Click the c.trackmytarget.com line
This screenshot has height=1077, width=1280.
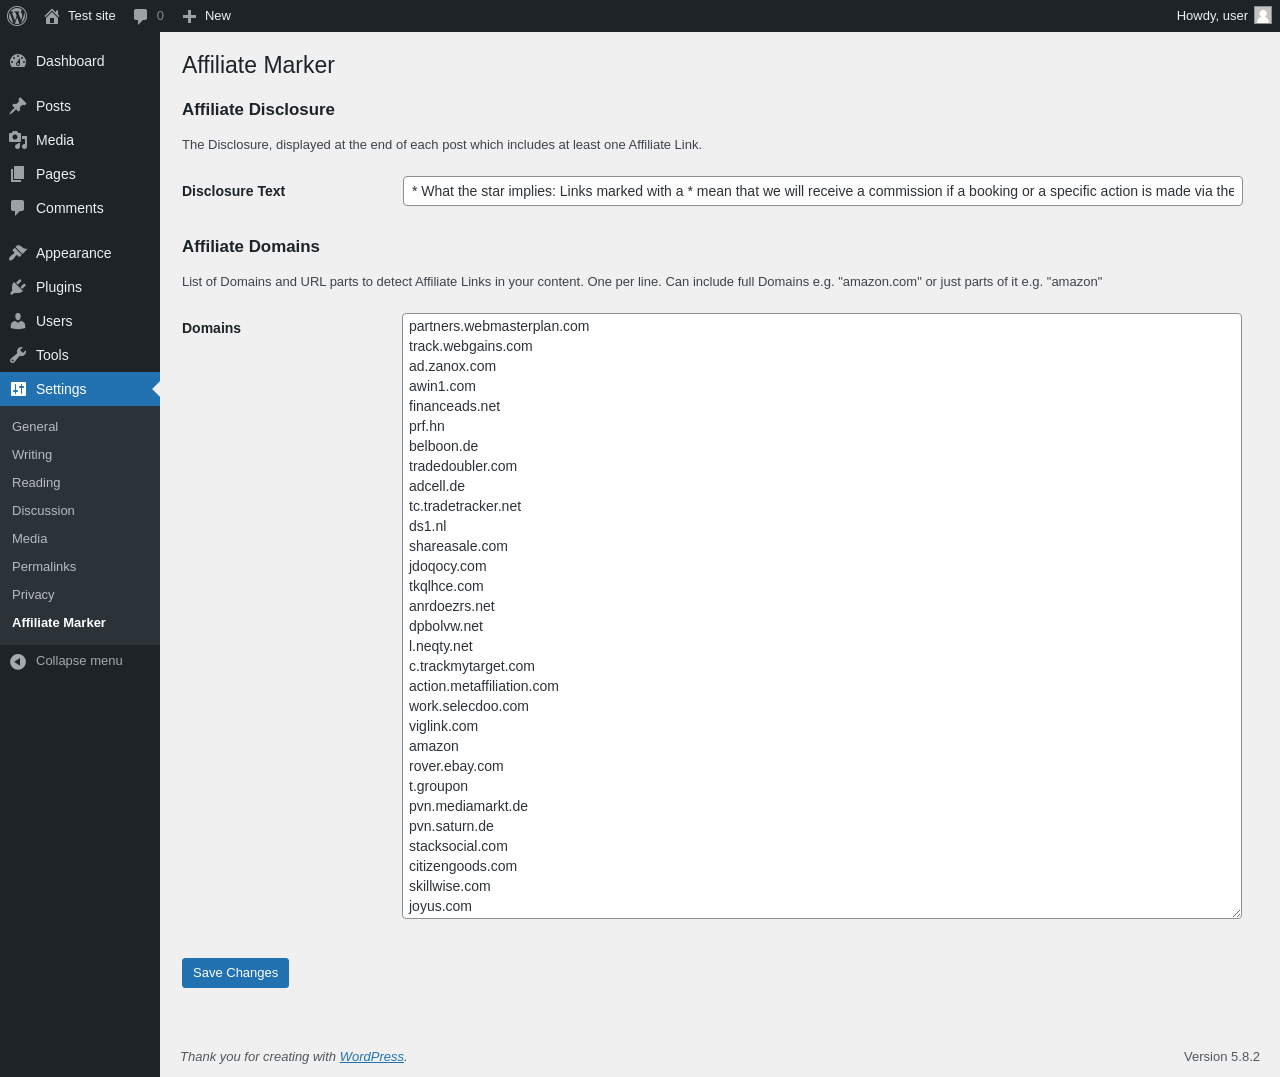pos(472,666)
